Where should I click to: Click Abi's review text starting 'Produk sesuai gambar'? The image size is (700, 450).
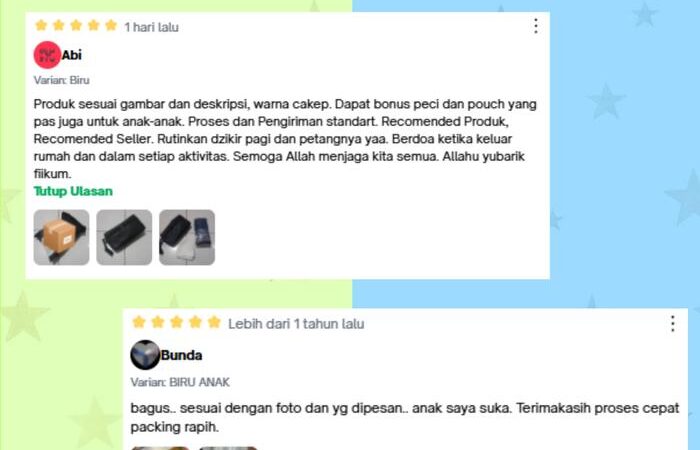pos(286,139)
